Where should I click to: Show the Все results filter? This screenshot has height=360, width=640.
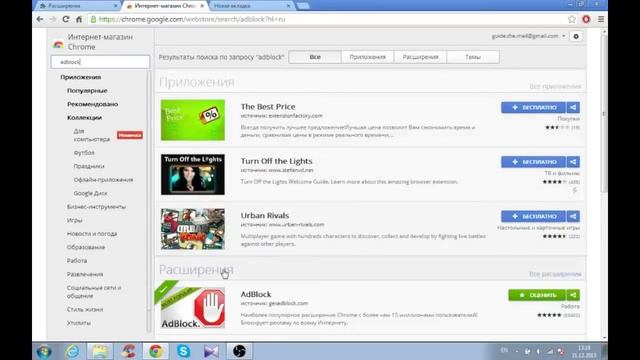(315, 57)
